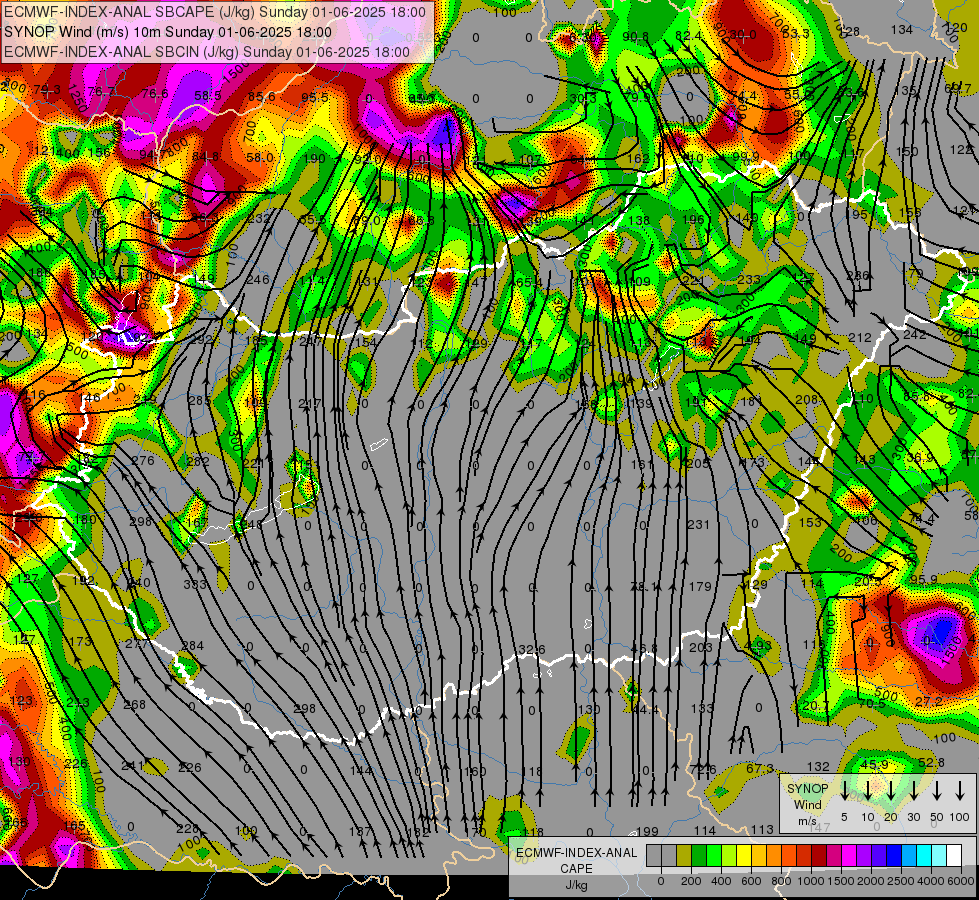979x900 pixels.
Task: Click the map value 203
Action: [701, 648]
